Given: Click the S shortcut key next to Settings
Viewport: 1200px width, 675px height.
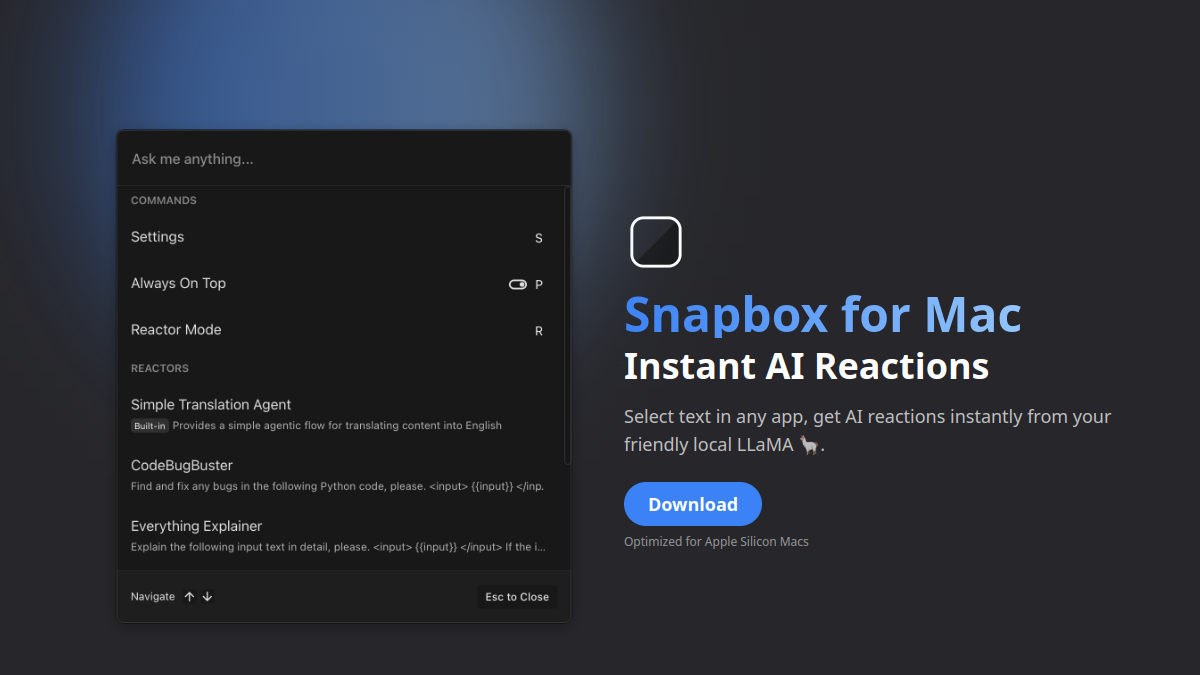Looking at the screenshot, I should pos(539,238).
